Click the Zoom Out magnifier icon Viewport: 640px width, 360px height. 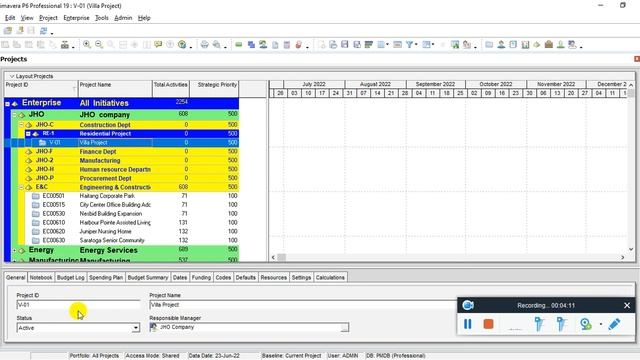click(x=99, y=44)
